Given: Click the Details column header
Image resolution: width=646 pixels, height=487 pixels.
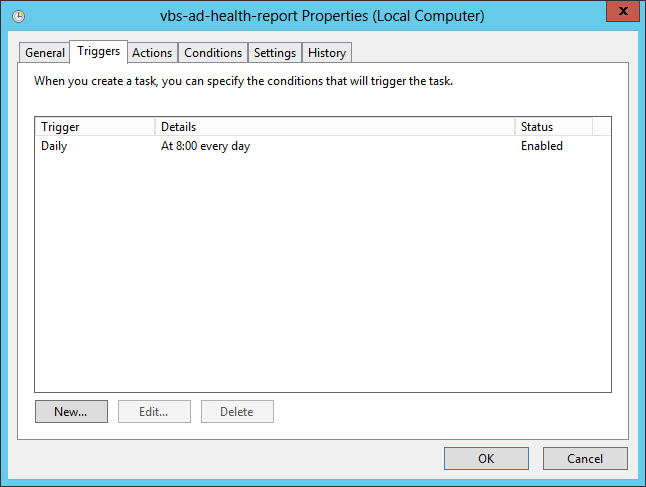Looking at the screenshot, I should [x=335, y=127].
